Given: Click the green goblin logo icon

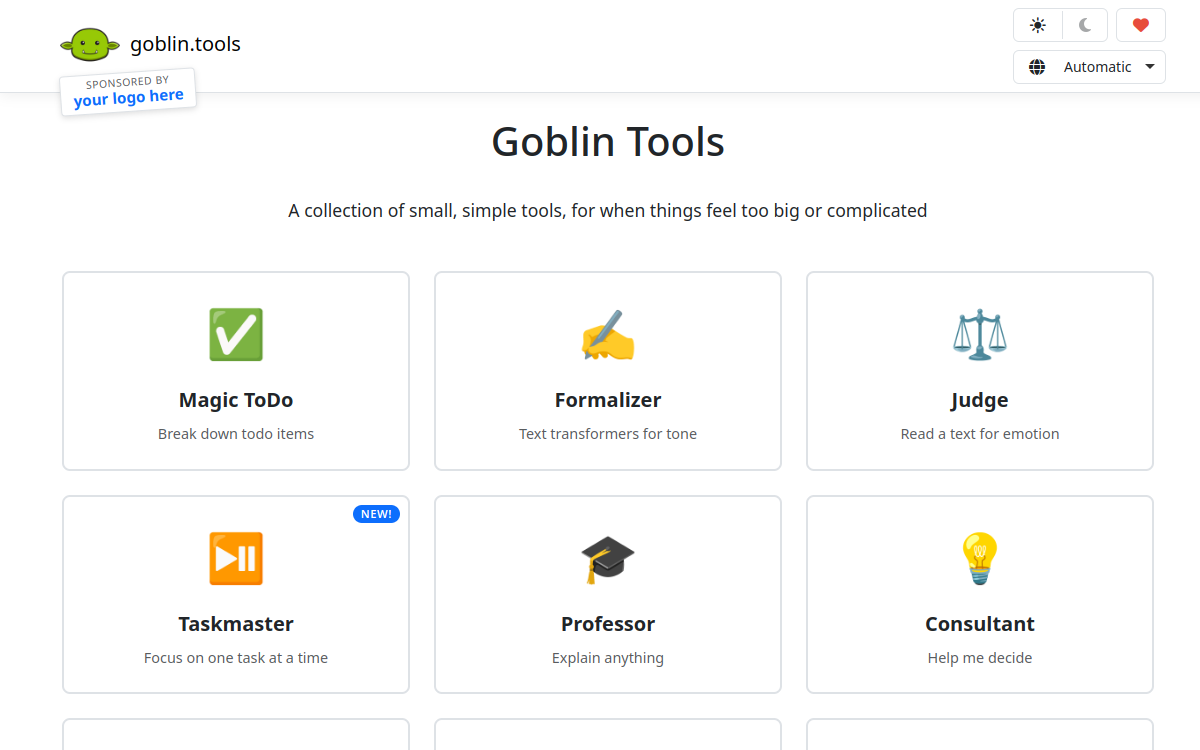Looking at the screenshot, I should point(90,44).
